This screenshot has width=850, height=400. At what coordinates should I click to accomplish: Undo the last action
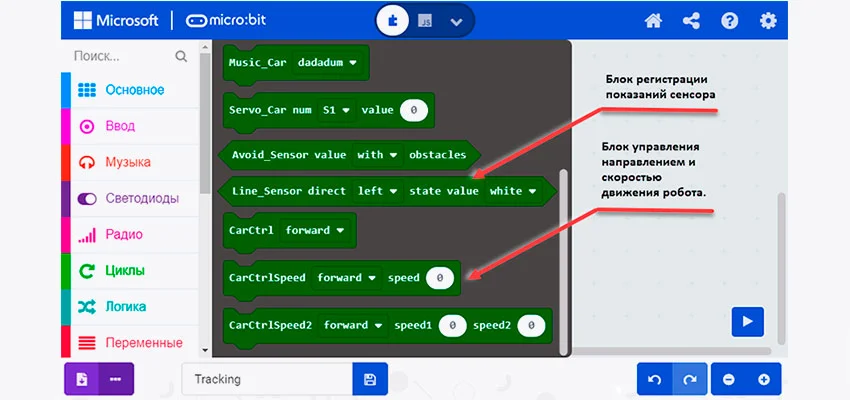click(x=654, y=380)
